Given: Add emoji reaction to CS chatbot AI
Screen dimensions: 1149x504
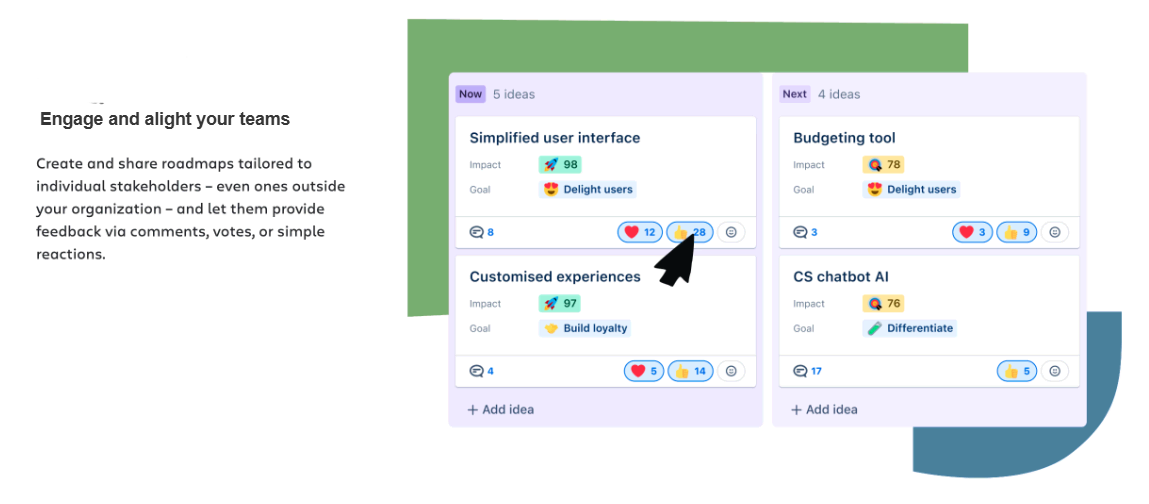Looking at the screenshot, I should click(x=1054, y=371).
